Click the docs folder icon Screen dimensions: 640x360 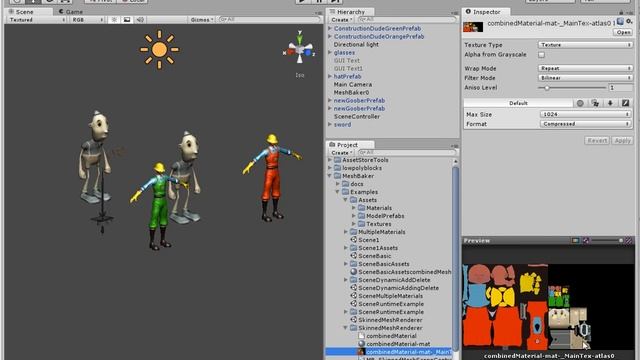(x=346, y=184)
